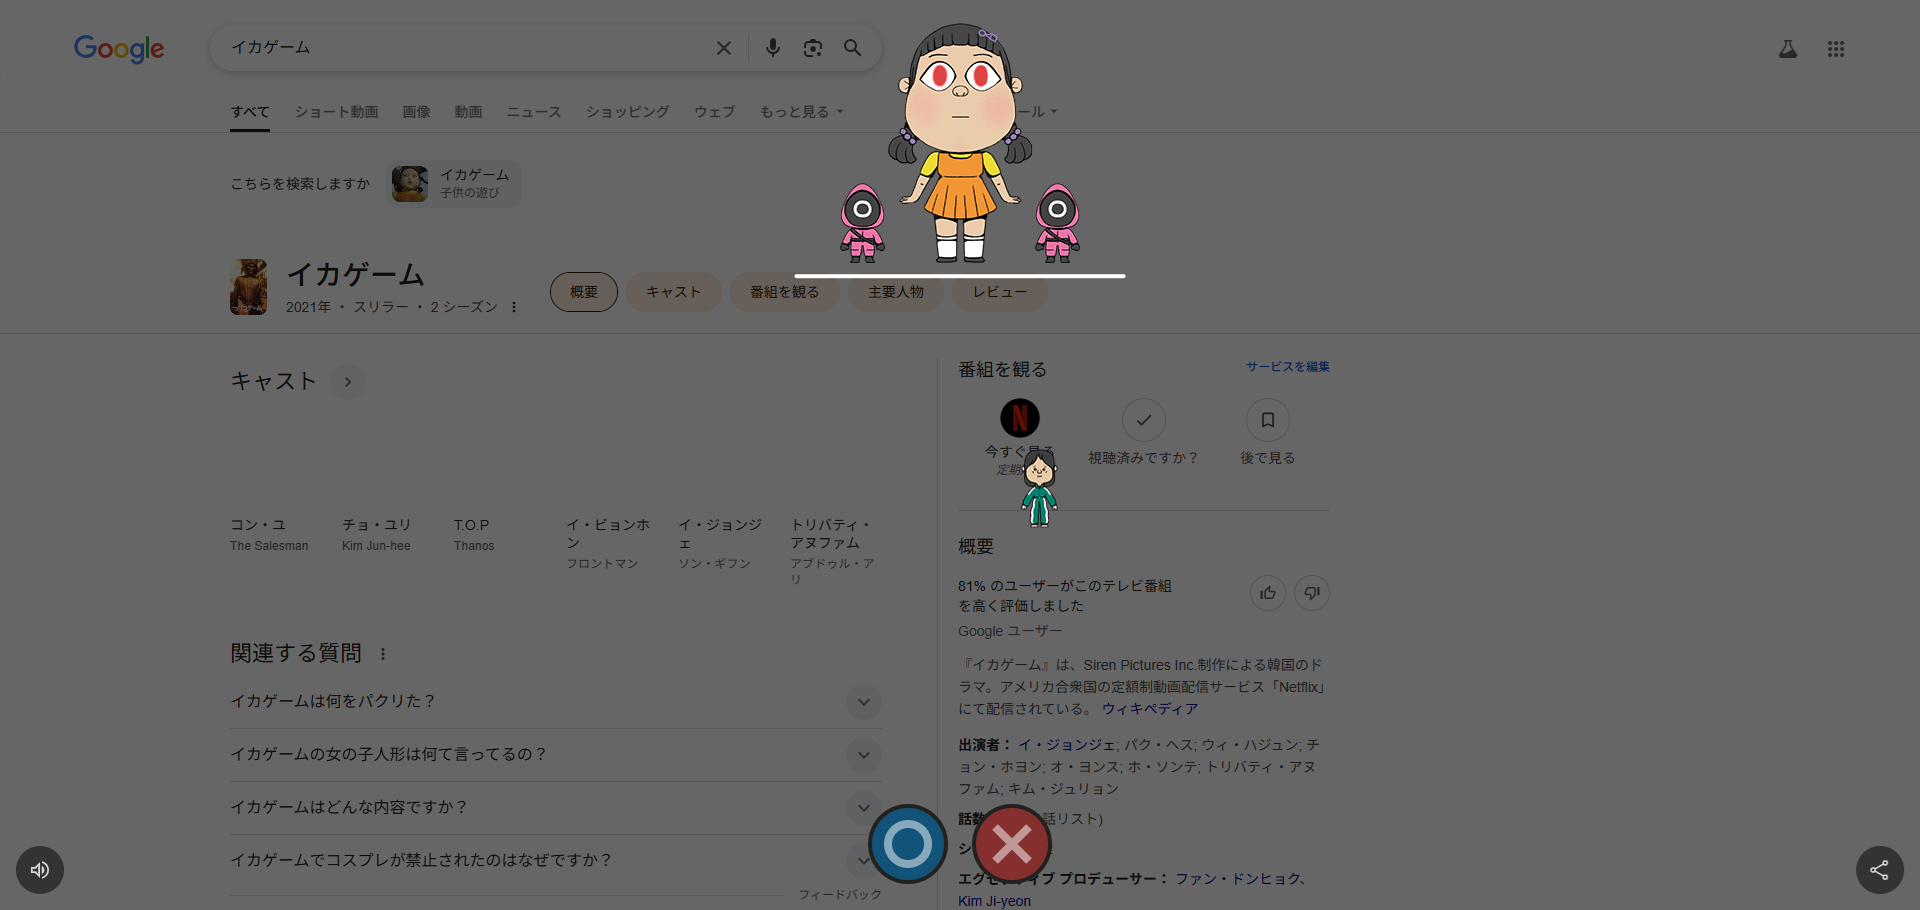Mark as watched checkmark icon
The image size is (1920, 910).
tap(1144, 420)
